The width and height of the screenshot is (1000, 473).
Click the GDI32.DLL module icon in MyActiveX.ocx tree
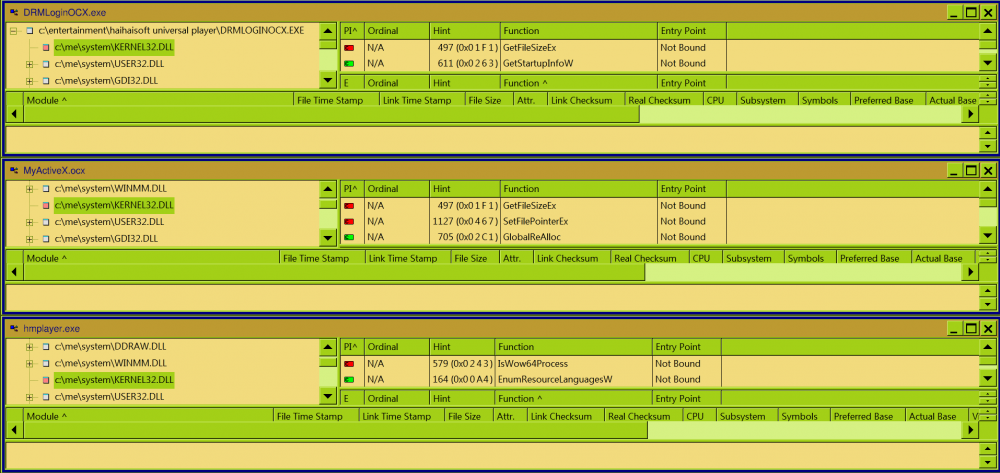(x=45, y=238)
